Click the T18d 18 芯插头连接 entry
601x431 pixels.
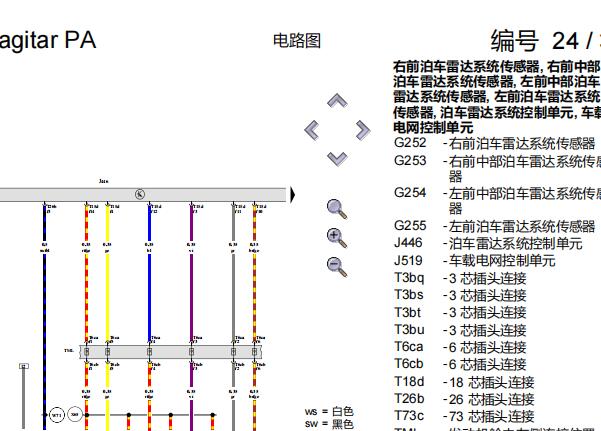(x=464, y=382)
